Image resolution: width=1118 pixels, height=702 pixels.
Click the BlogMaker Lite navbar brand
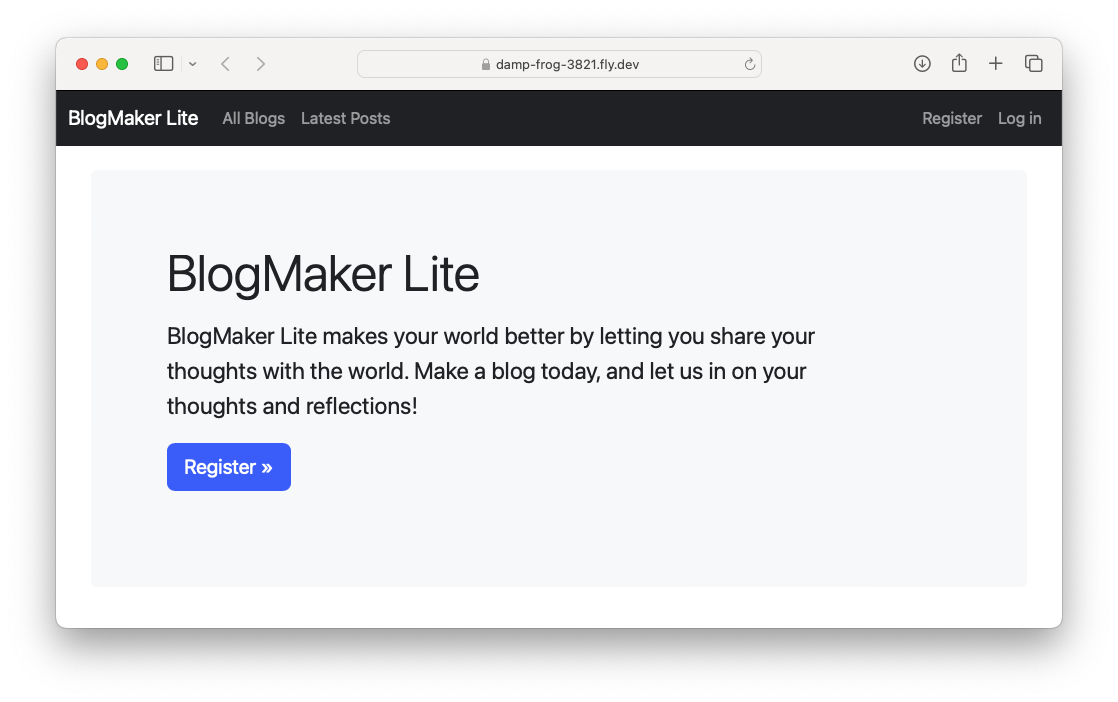[133, 118]
